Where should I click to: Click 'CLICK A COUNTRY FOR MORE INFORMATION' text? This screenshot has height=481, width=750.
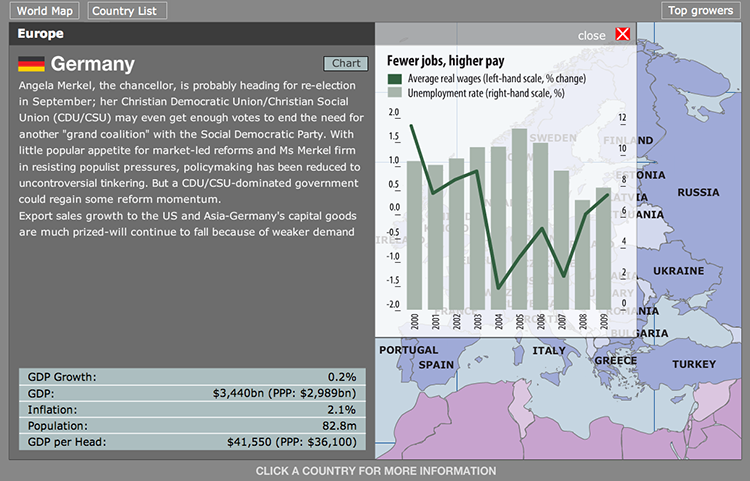point(375,471)
